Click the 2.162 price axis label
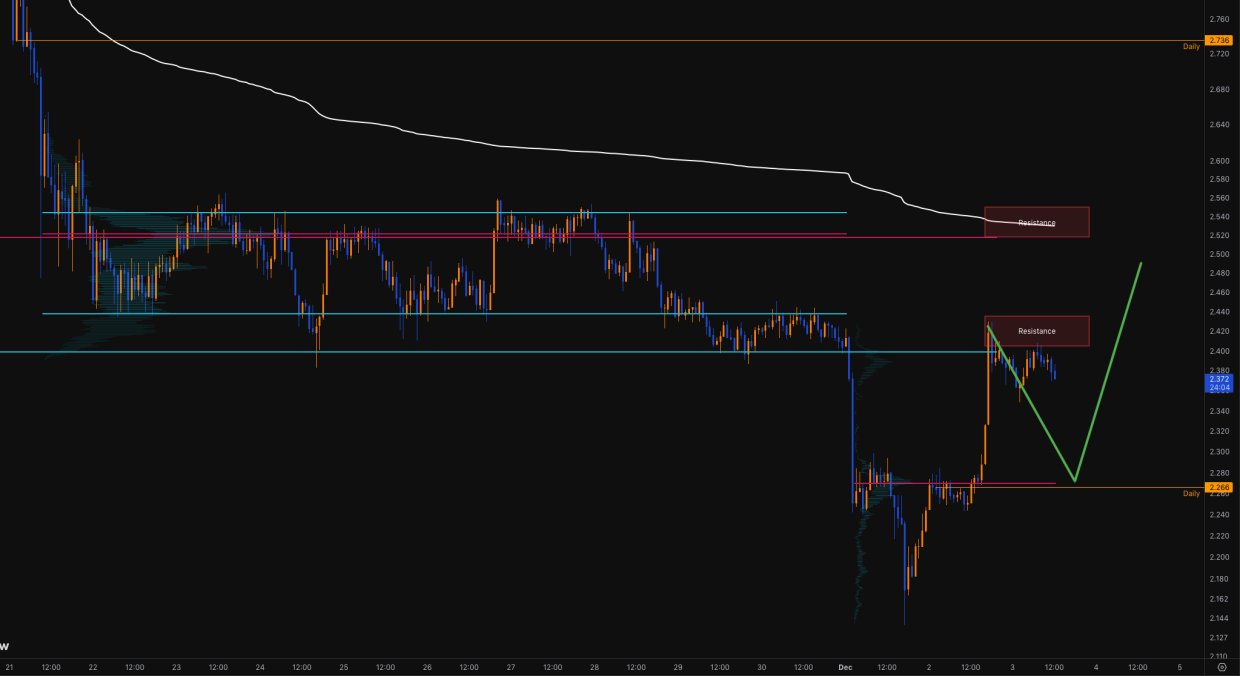The height and width of the screenshot is (676, 1240). tap(1219, 598)
